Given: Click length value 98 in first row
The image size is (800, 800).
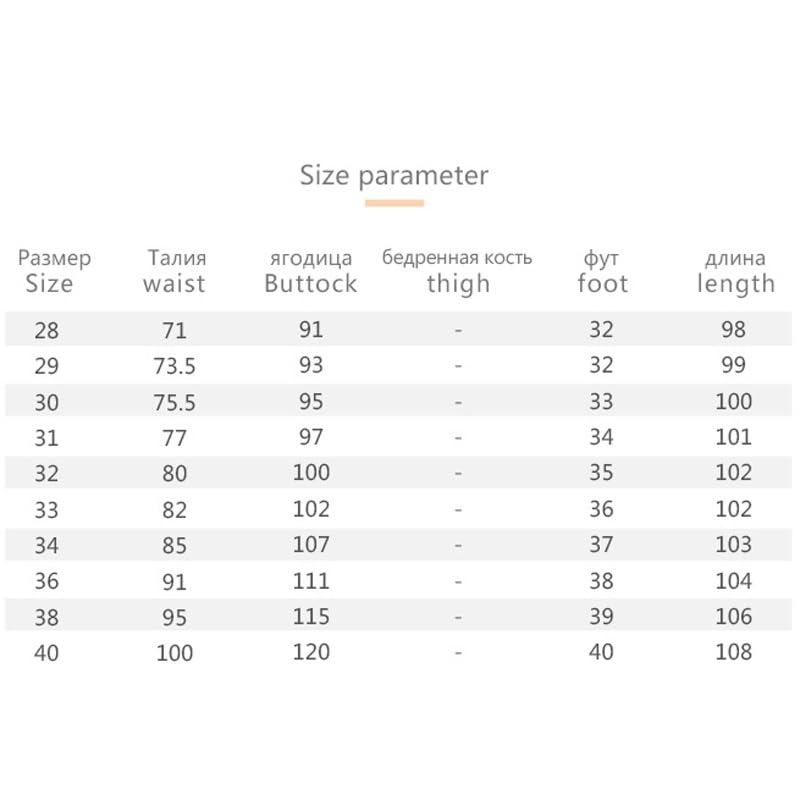Looking at the screenshot, I should pos(733,330).
